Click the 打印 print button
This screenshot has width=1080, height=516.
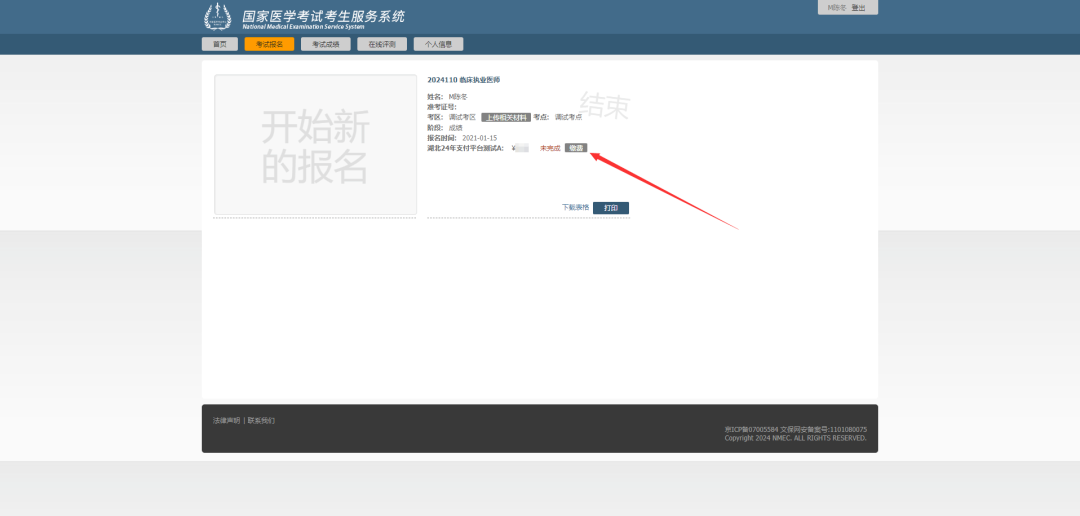click(x=610, y=208)
